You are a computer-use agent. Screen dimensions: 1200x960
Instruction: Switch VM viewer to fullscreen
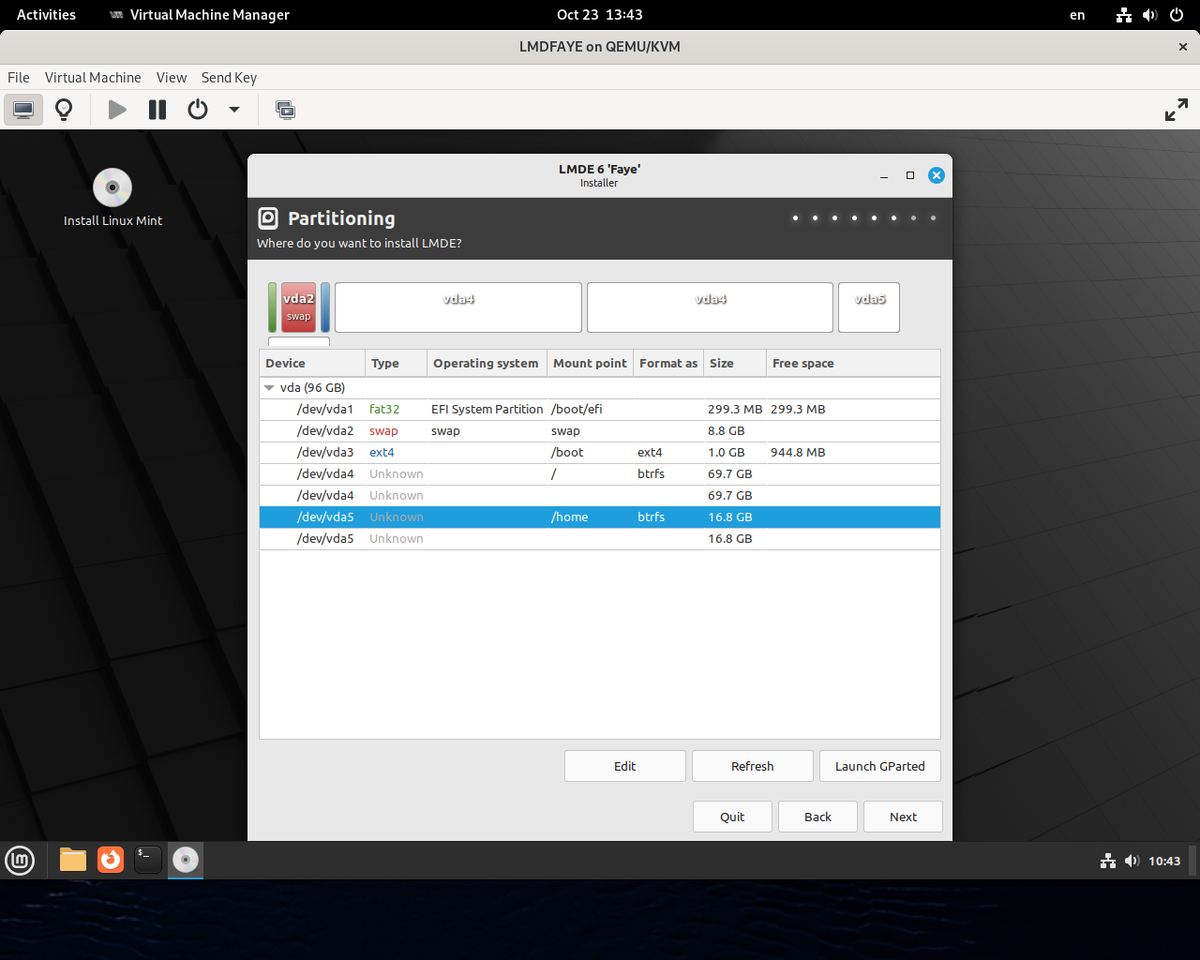pyautogui.click(x=1177, y=110)
